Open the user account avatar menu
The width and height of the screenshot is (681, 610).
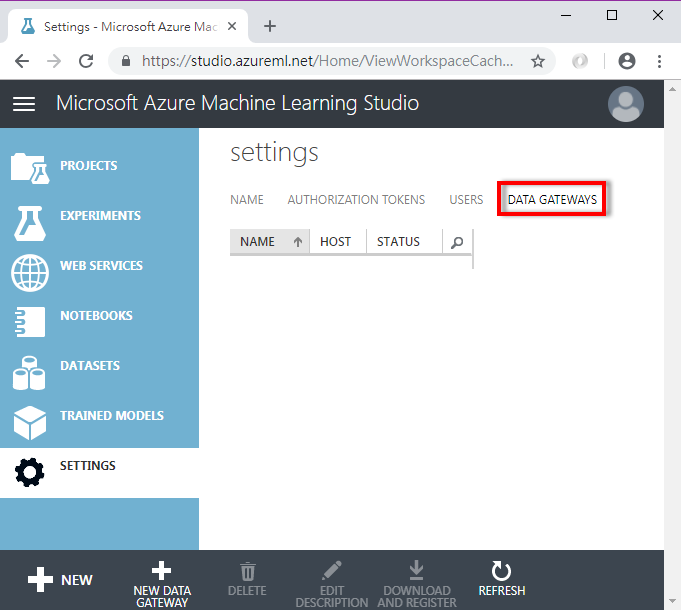click(625, 104)
